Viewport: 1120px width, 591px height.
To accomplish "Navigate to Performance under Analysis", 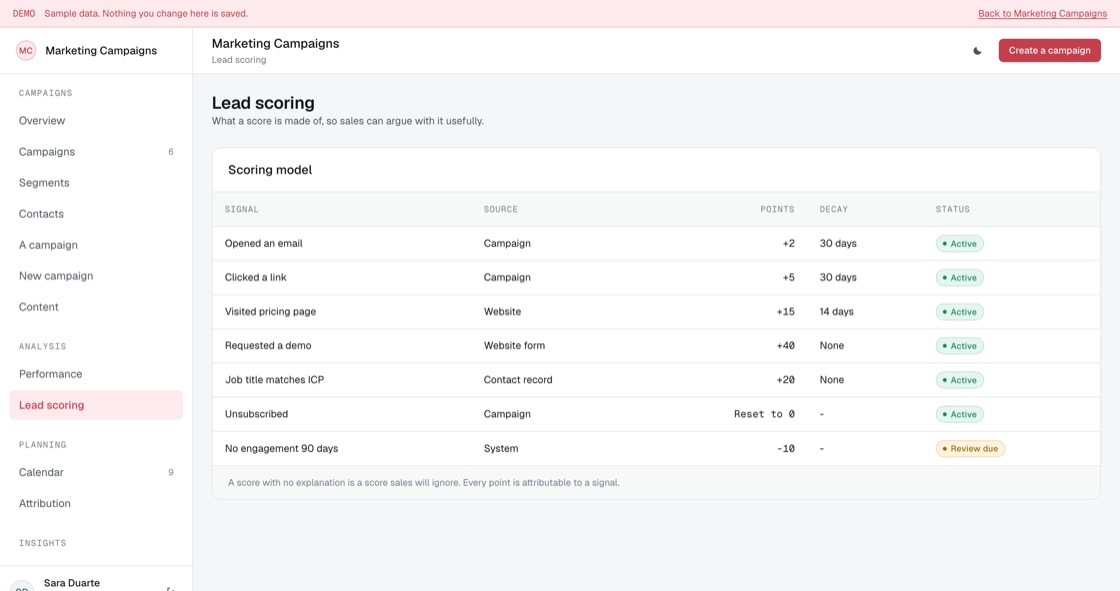I will pos(96,374).
